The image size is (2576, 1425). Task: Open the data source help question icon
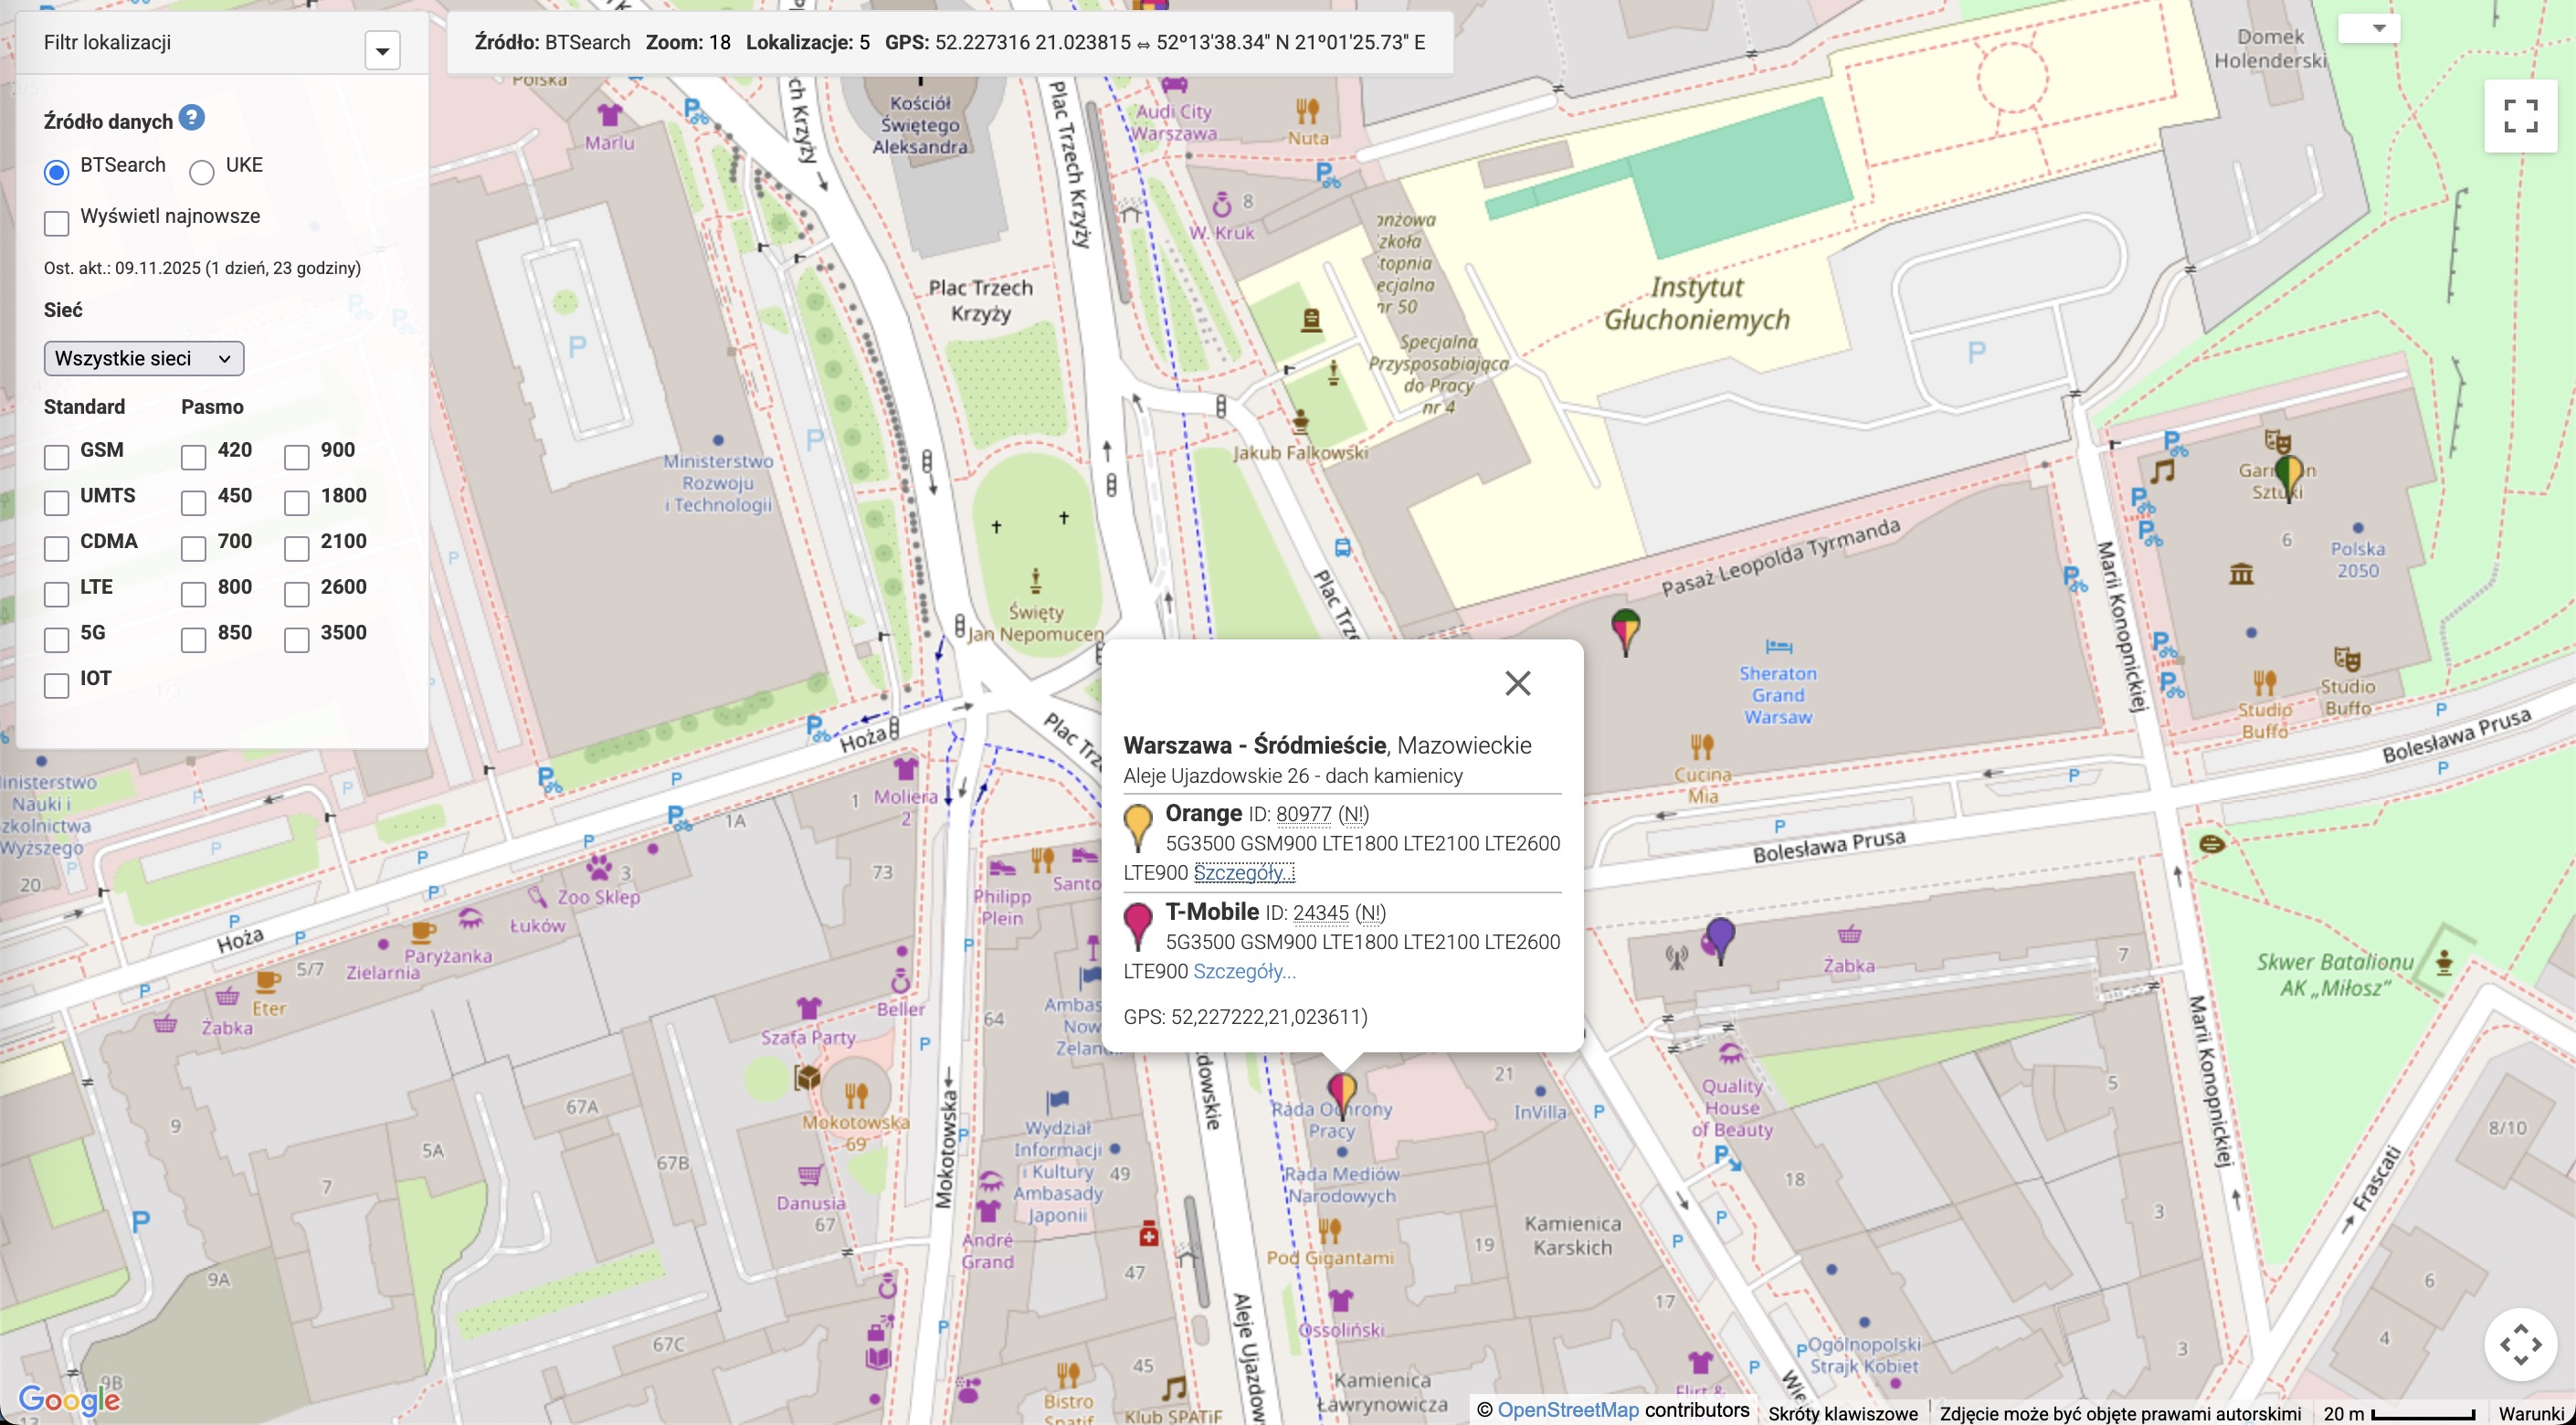click(x=191, y=118)
